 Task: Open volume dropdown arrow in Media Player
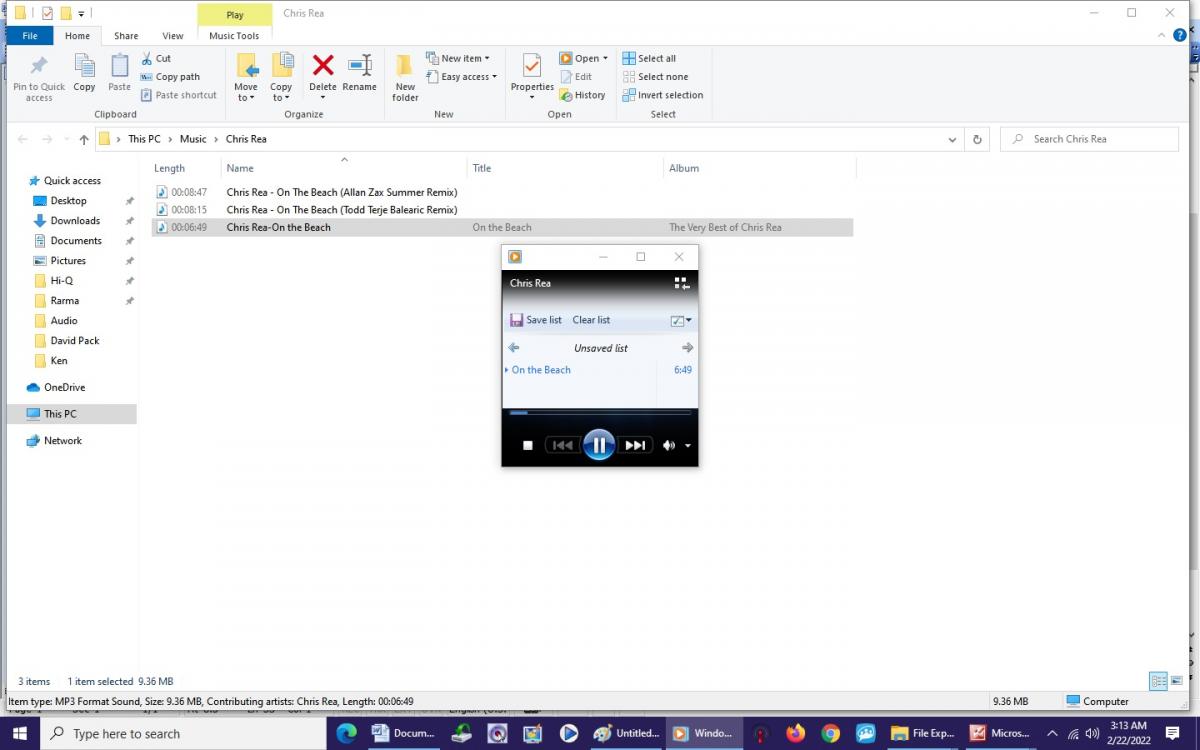[x=688, y=446]
